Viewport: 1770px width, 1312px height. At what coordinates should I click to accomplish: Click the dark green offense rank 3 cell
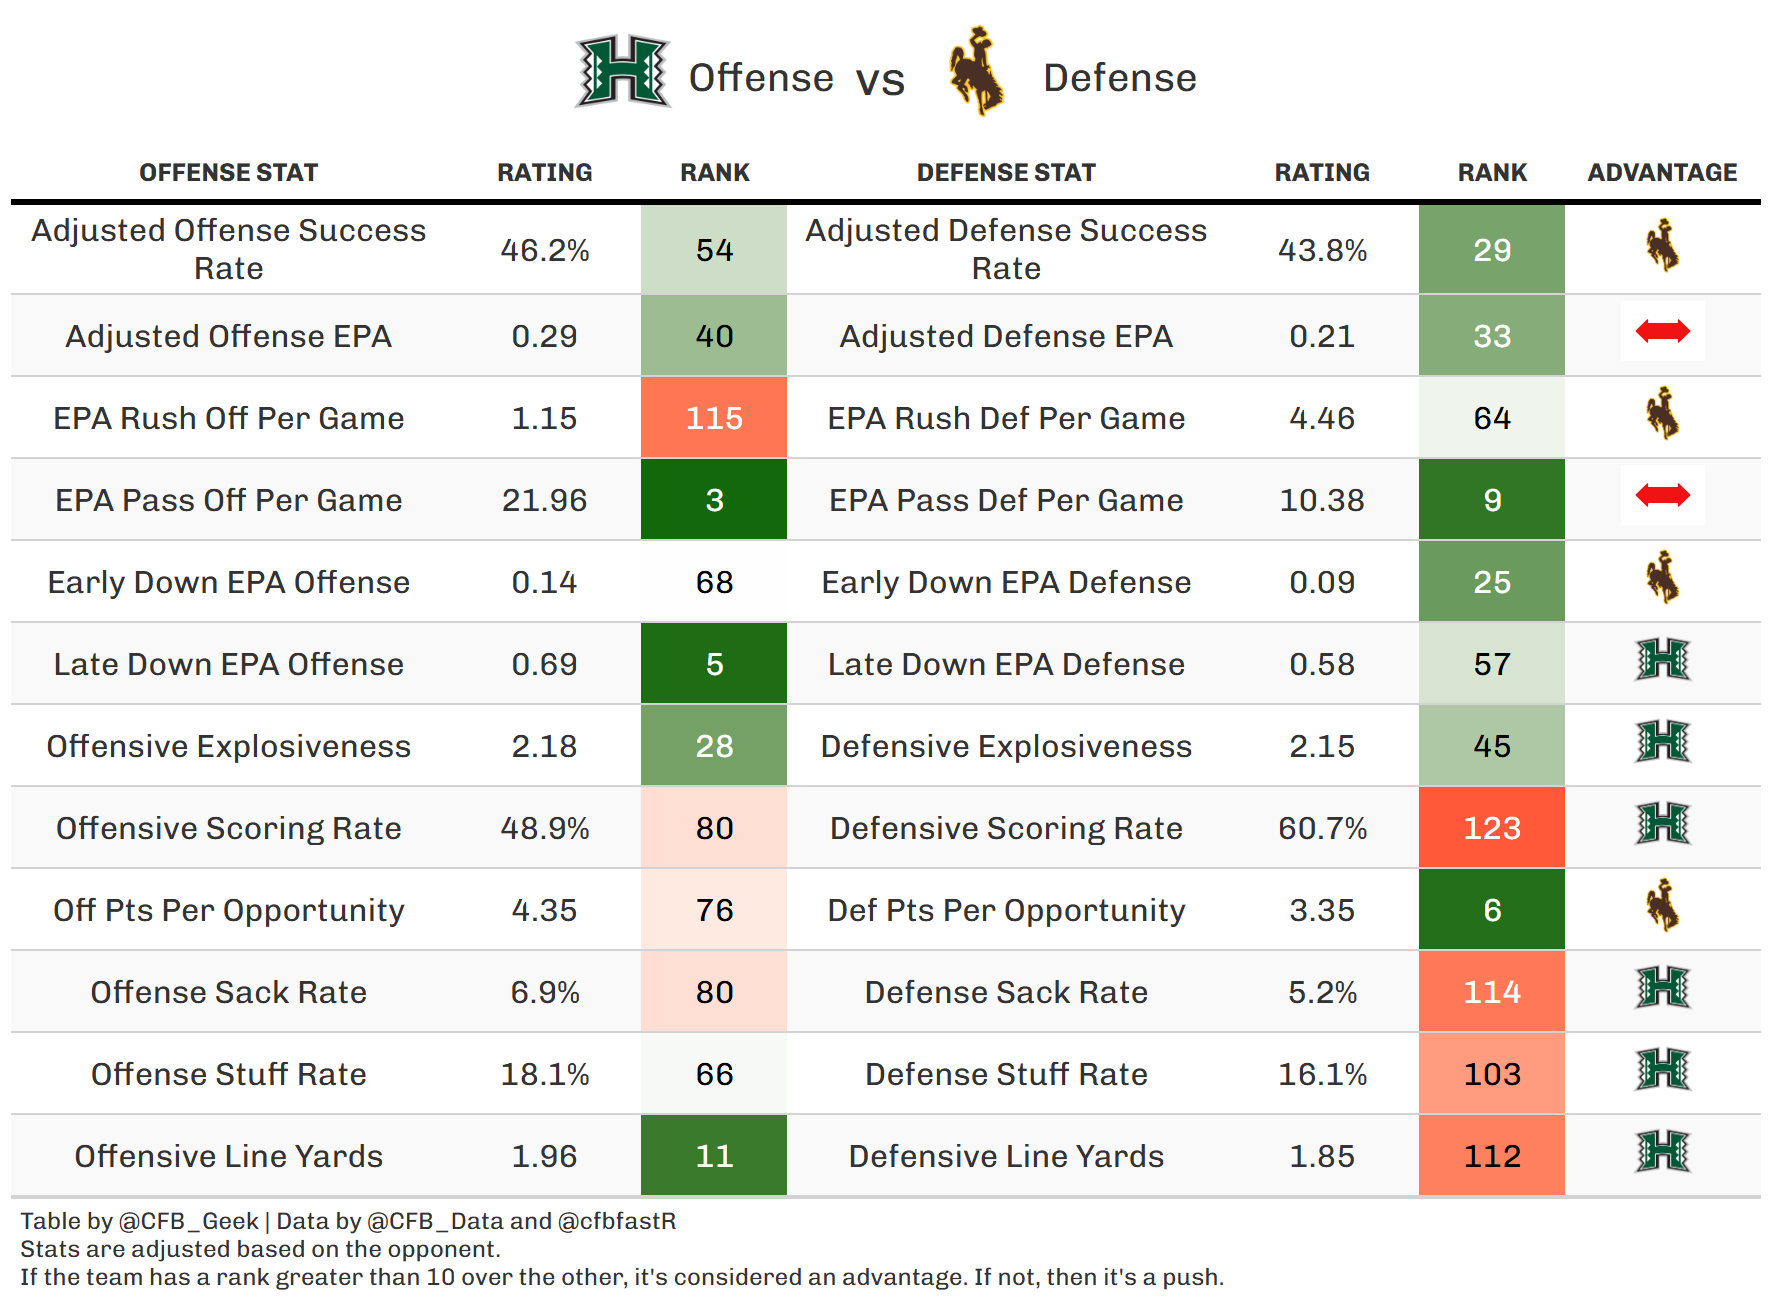coord(714,500)
